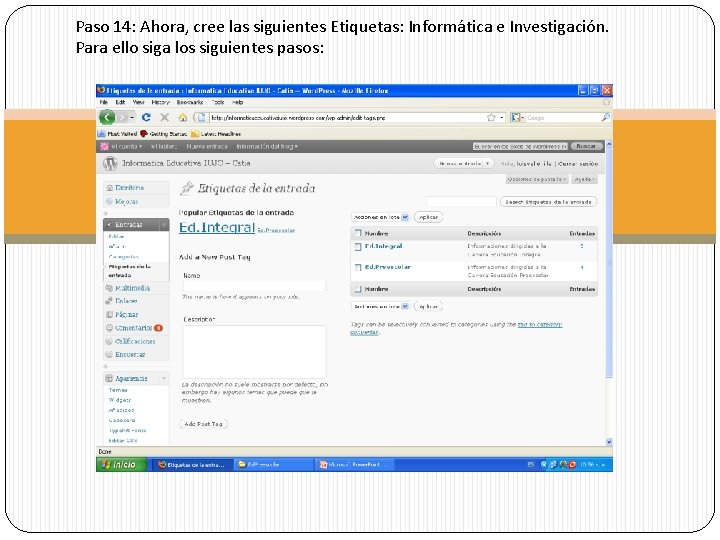The width and height of the screenshot is (720, 540).
Task: Go back with Firefox's green back arrow
Action: [x=107, y=118]
